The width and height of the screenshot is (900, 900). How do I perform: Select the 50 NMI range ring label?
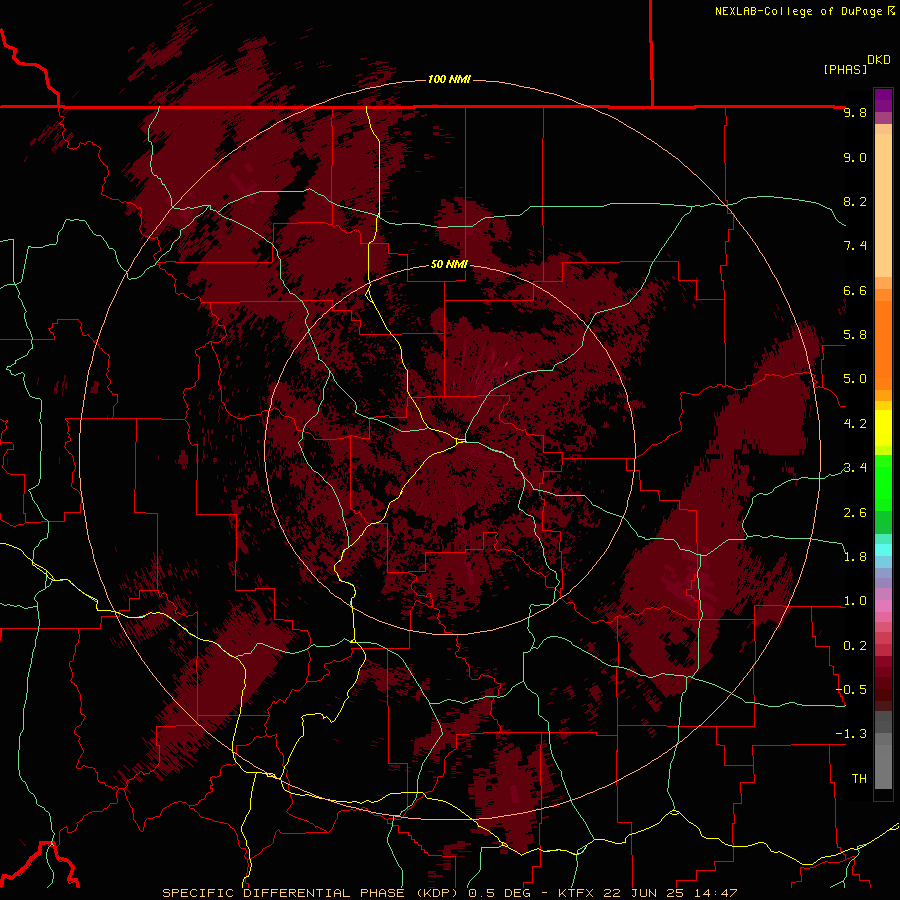[449, 264]
